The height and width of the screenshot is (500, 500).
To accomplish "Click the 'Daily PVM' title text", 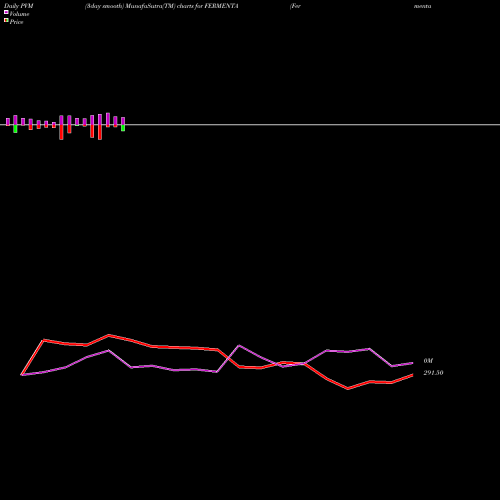I will 19,6.
